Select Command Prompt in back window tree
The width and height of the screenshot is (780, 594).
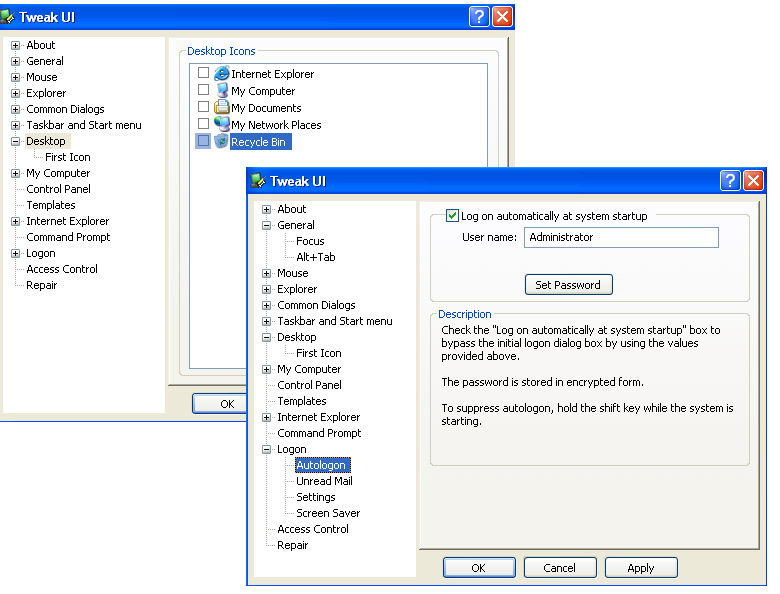pyautogui.click(x=68, y=237)
